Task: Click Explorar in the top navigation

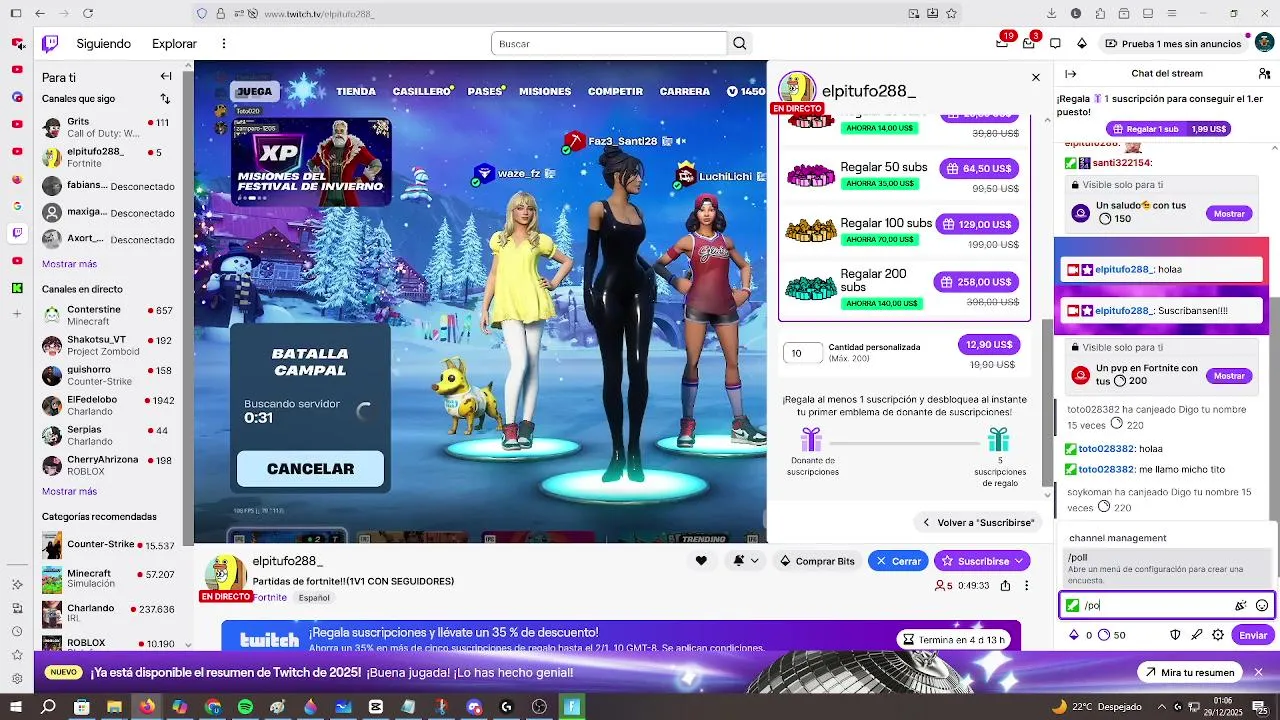Action: click(174, 44)
